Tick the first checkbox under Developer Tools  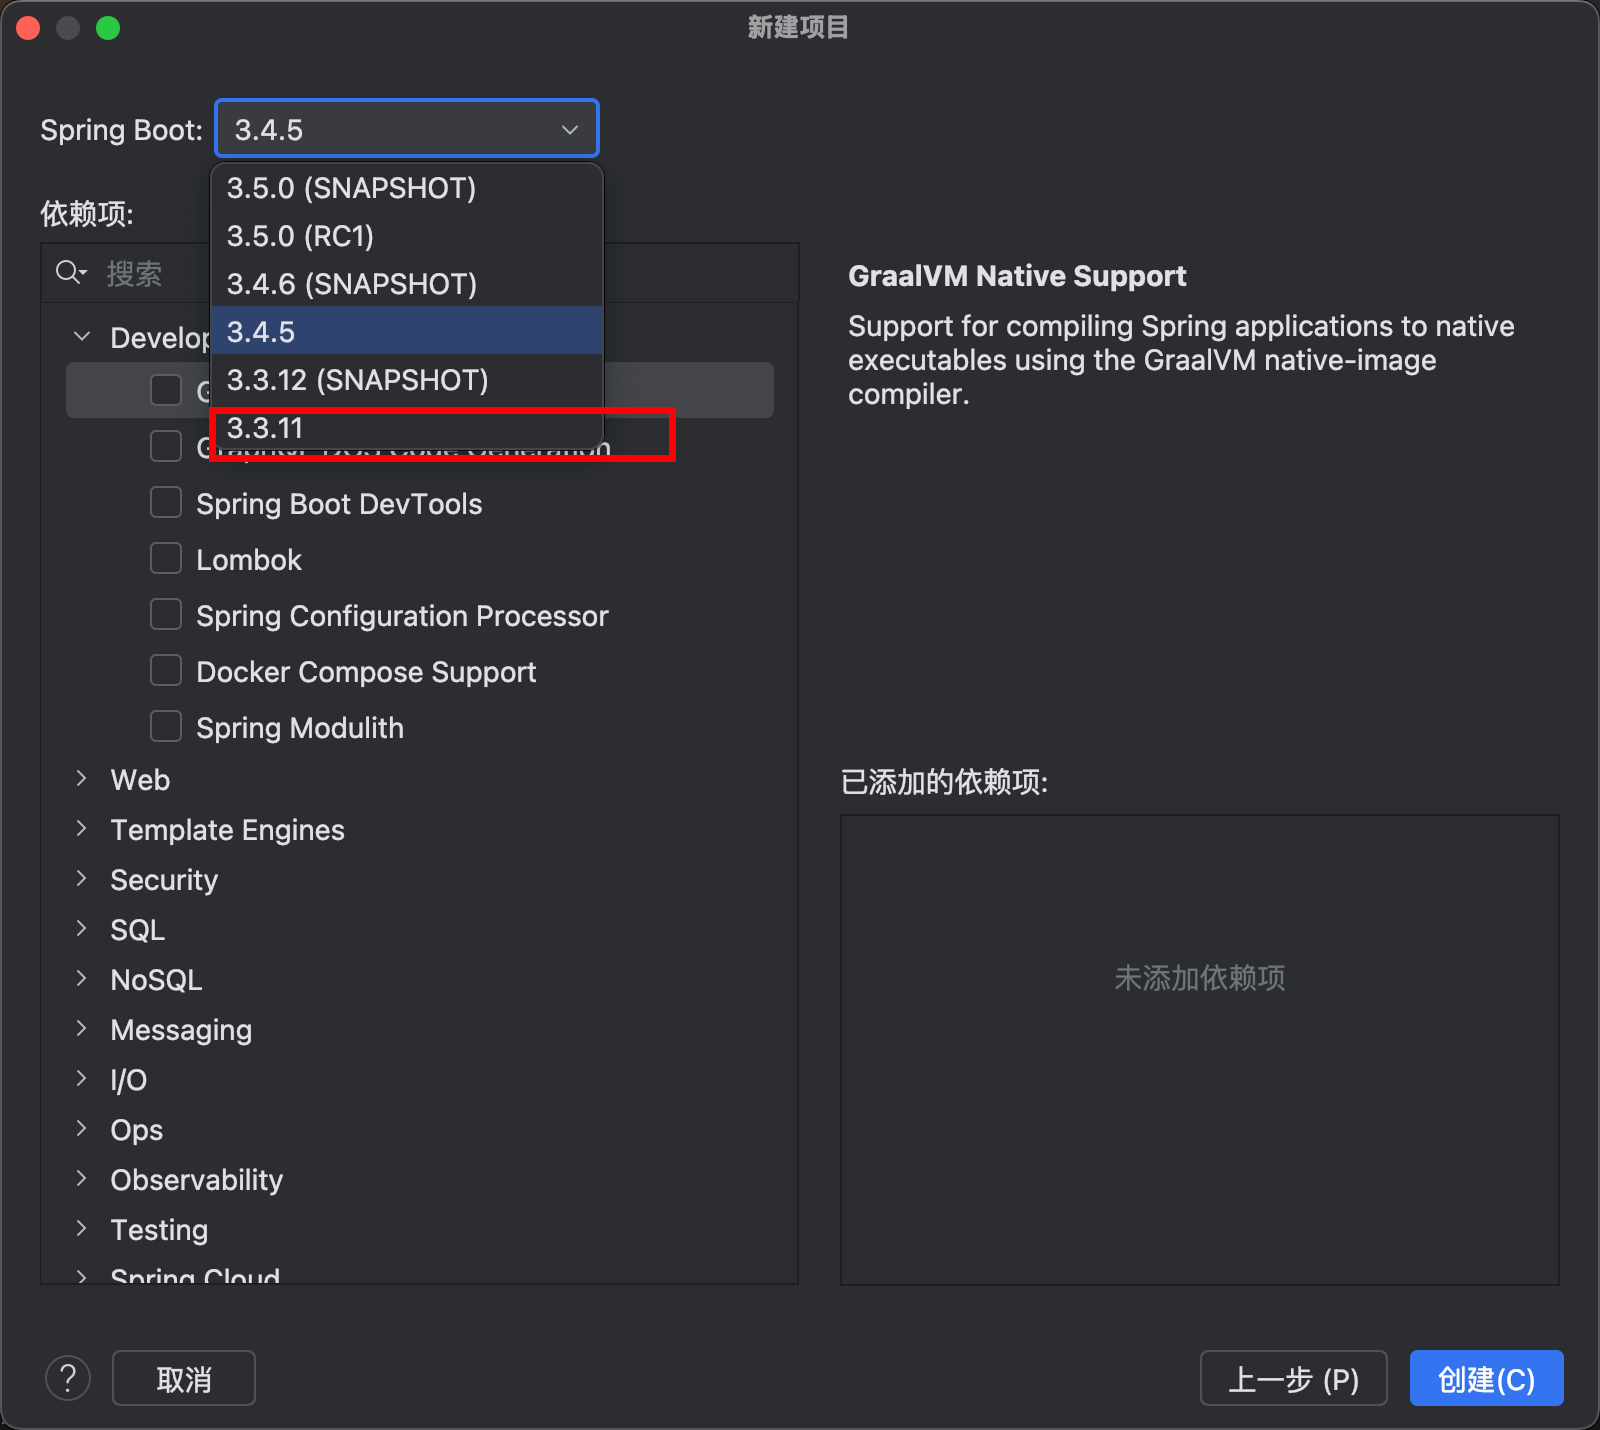pos(166,390)
